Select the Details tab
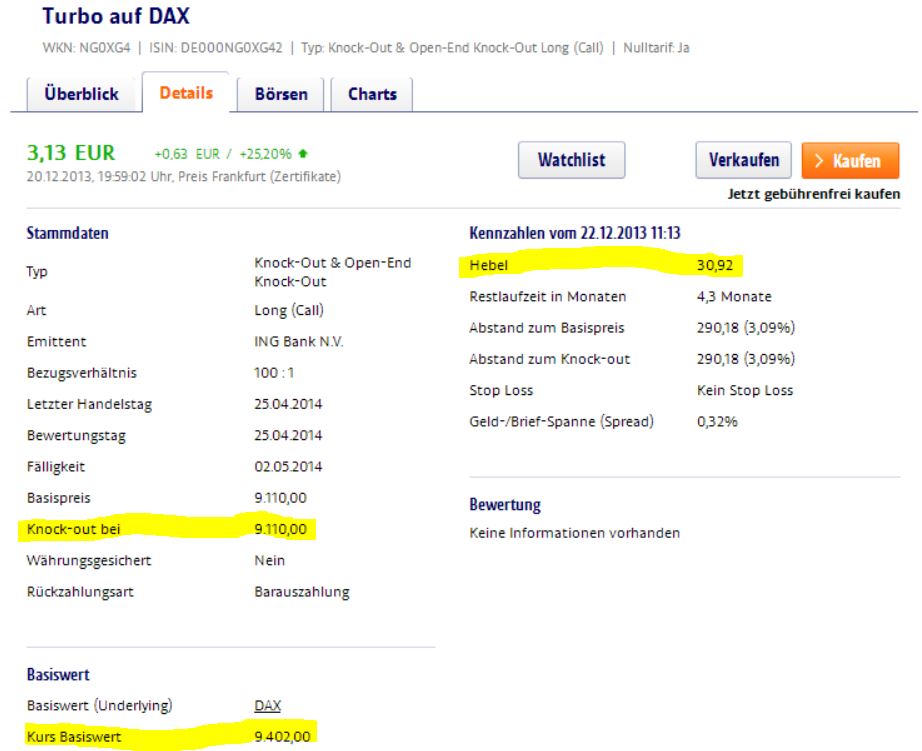Screen dimensions: 922x751 pyautogui.click(x=186, y=95)
